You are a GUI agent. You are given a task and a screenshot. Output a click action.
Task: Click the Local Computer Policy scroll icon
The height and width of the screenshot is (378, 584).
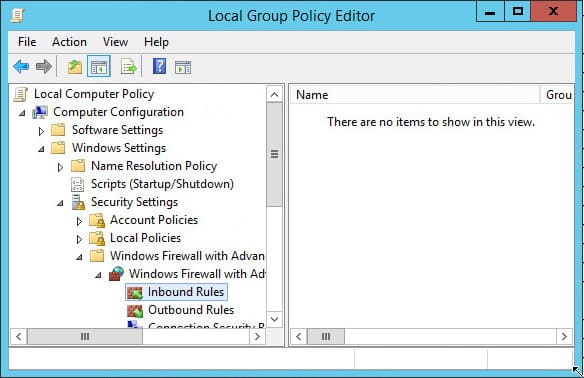[x=20, y=94]
